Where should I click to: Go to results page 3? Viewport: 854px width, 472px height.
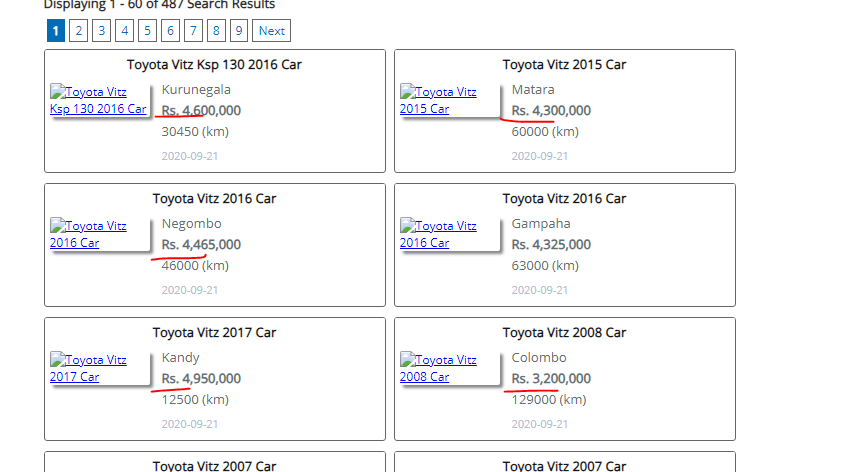coord(101,30)
